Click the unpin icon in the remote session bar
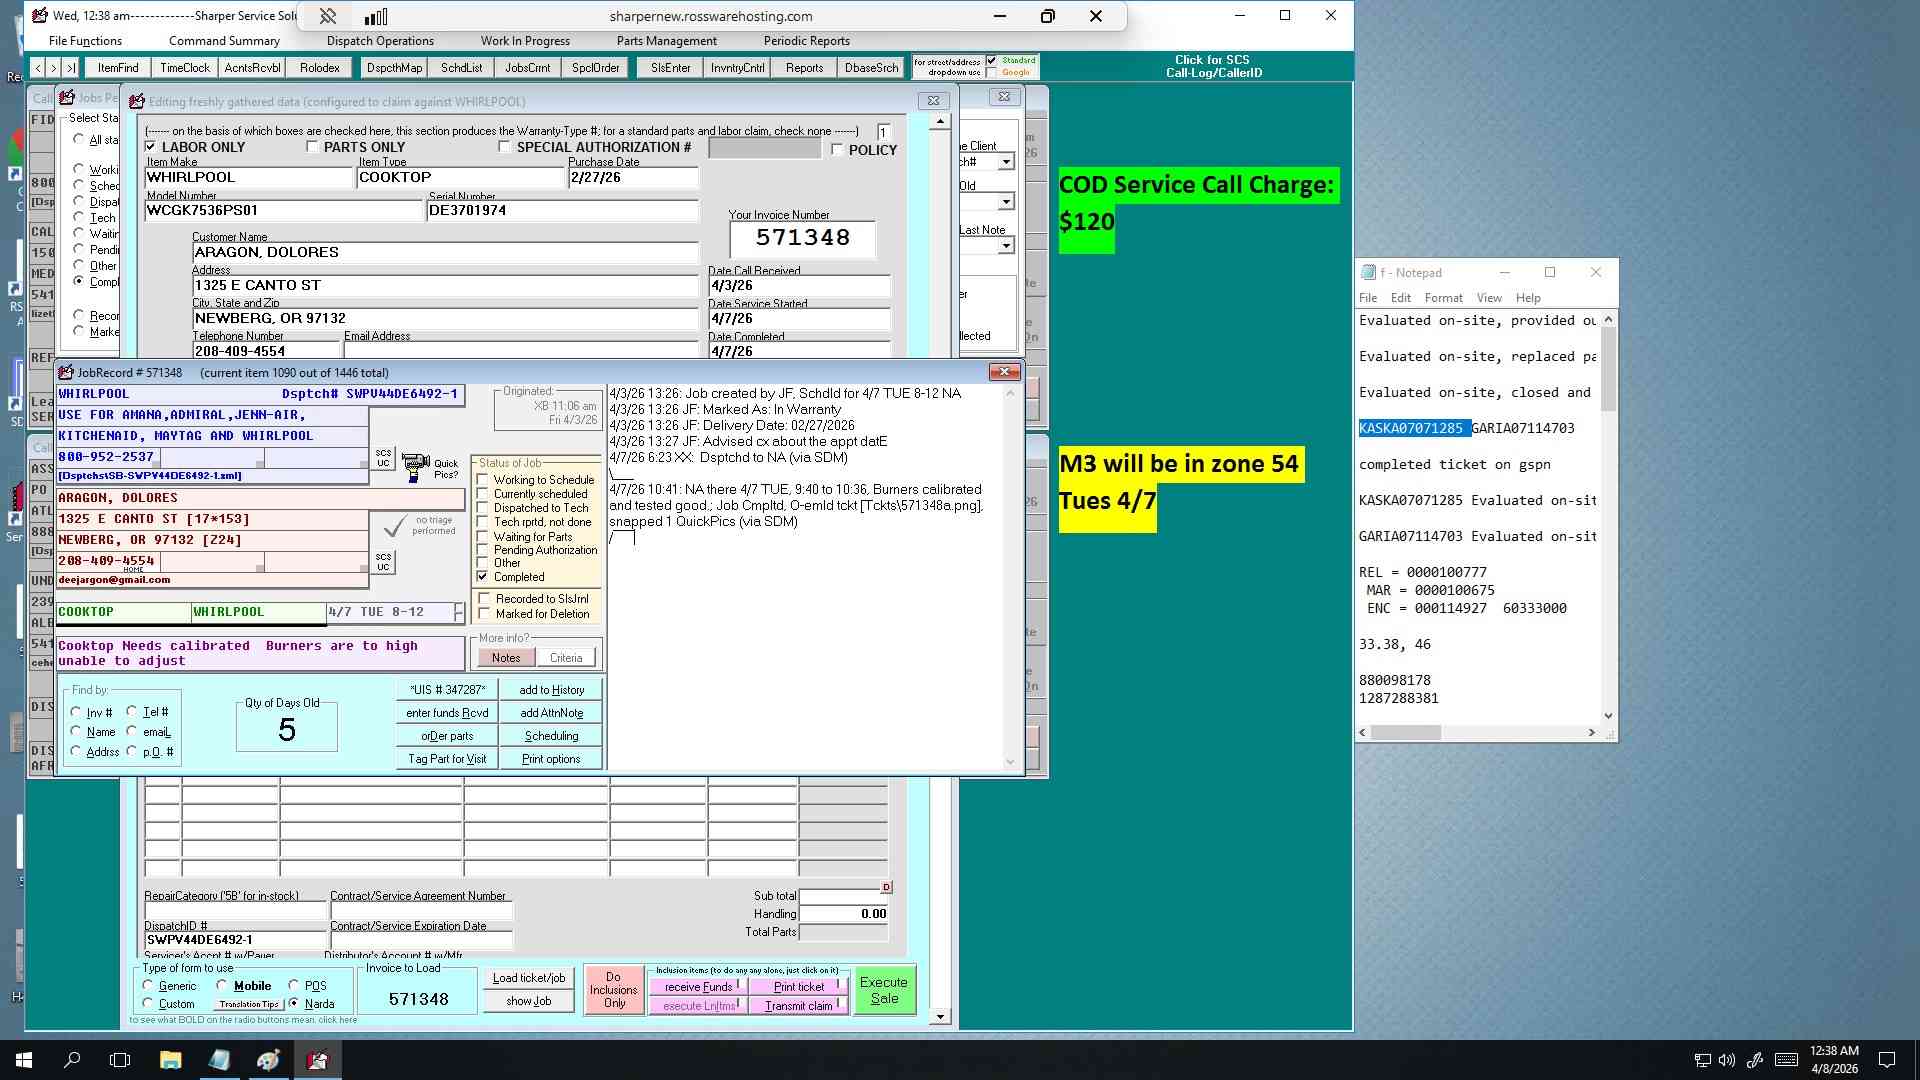The width and height of the screenshot is (1920, 1080). 327,16
